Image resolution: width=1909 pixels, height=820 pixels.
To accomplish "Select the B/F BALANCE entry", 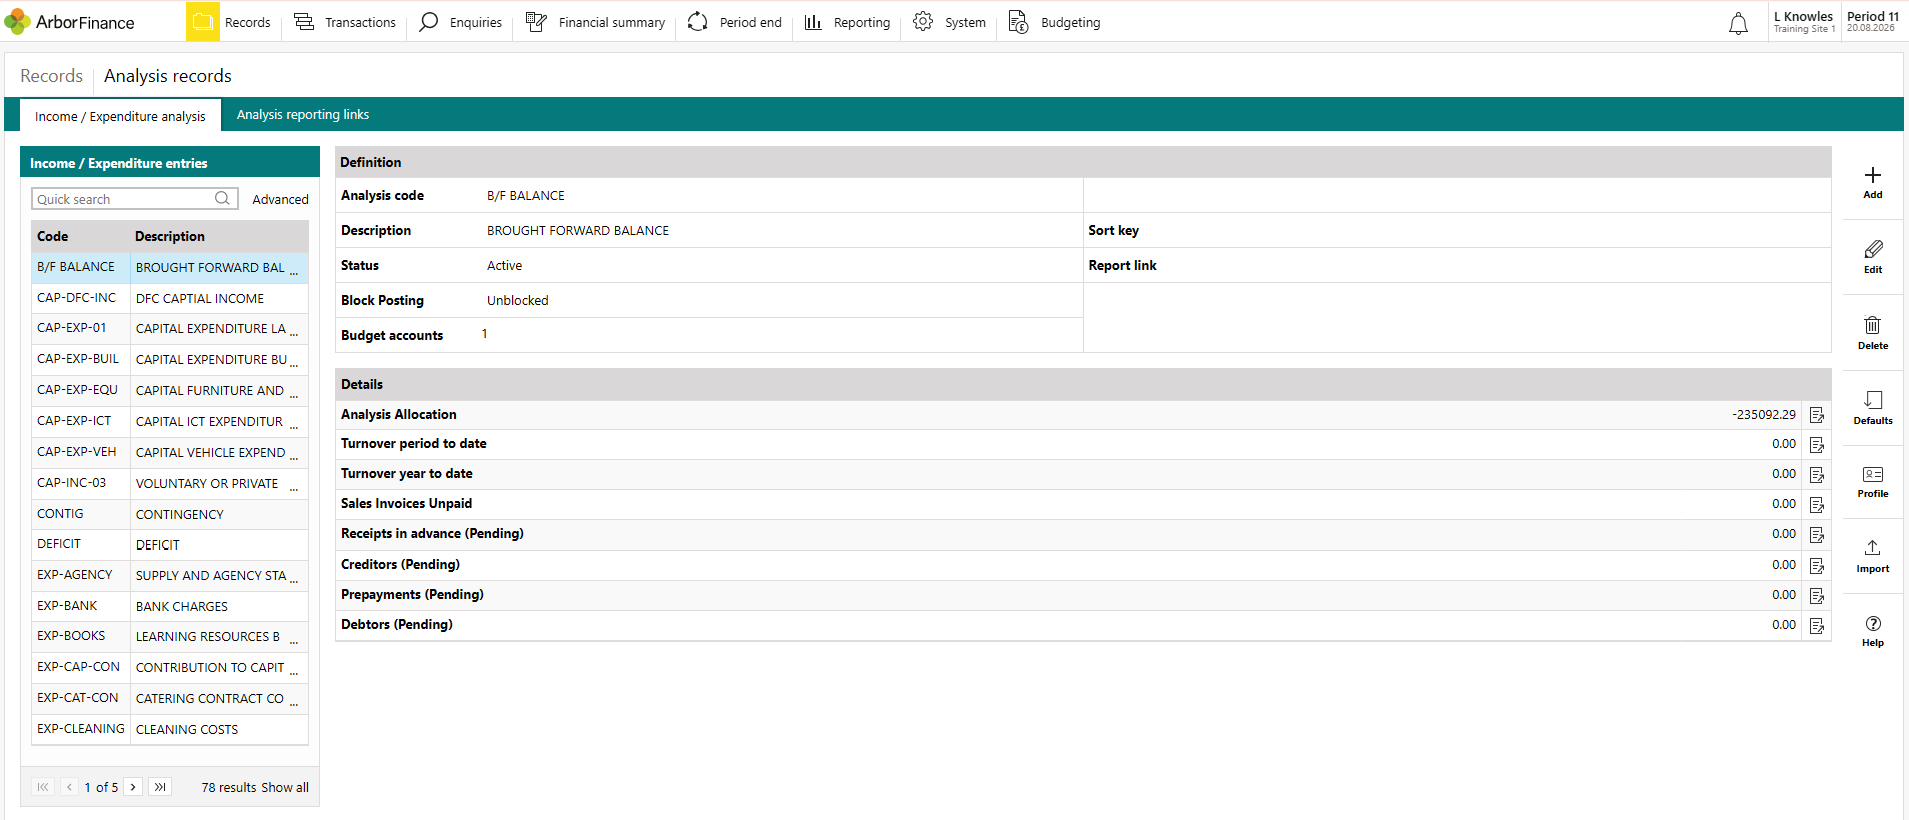I will [x=170, y=267].
